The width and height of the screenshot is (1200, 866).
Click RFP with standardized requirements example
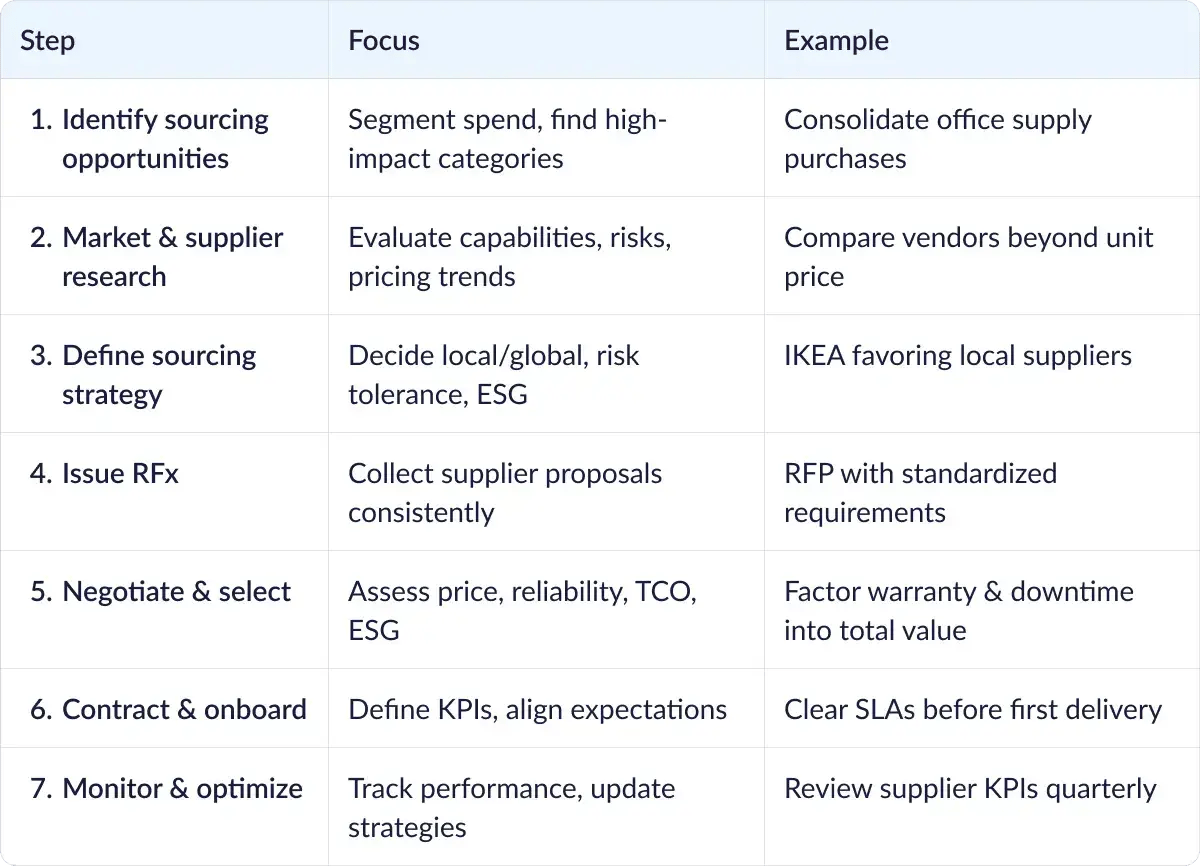pyautogui.click(x=920, y=492)
